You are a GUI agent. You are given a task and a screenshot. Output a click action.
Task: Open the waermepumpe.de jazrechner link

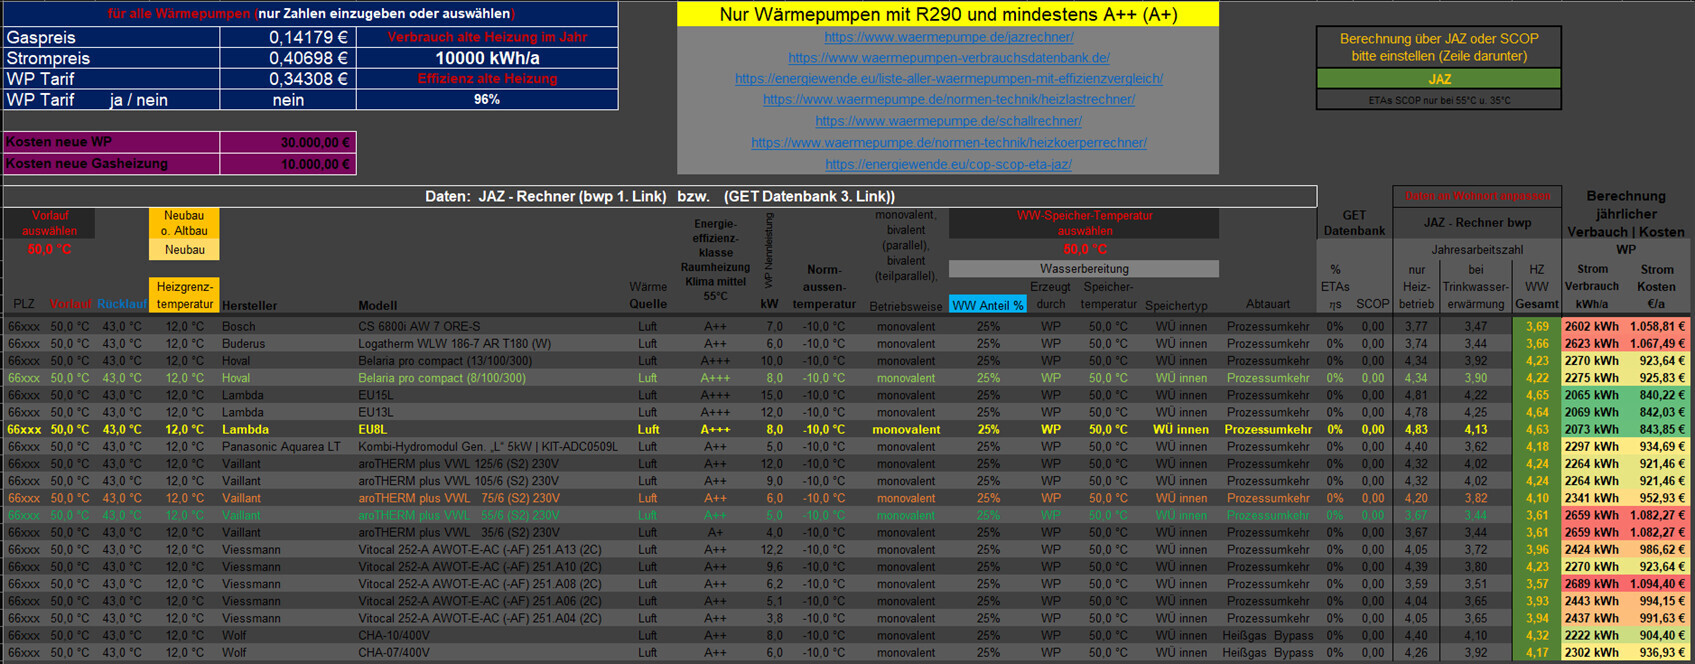pyautogui.click(x=948, y=37)
